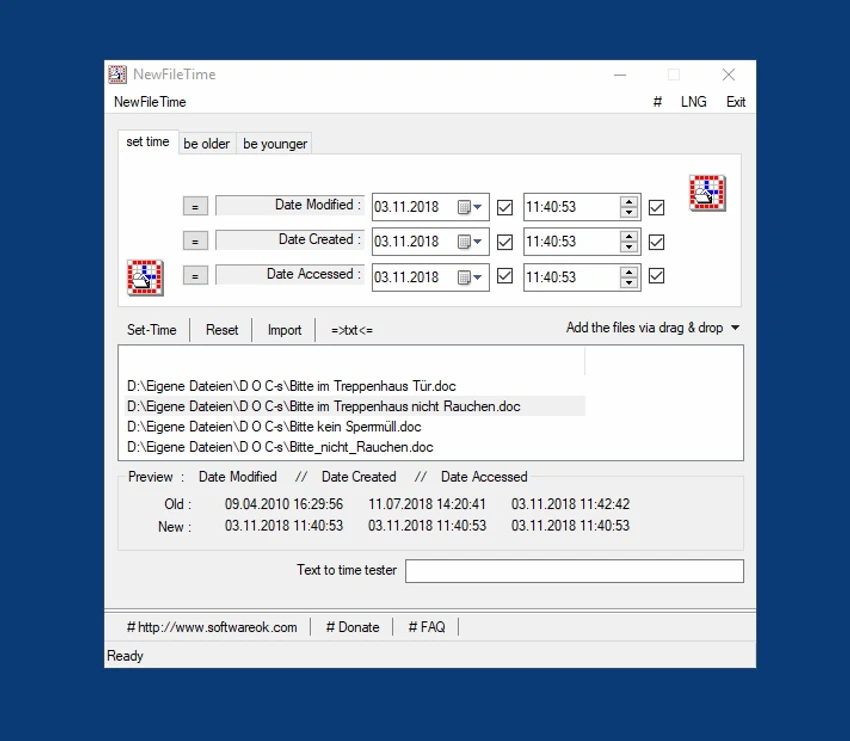850x741 pixels.
Task: Click old accessed value 03.11.2018 11:42:42
Action: (x=570, y=504)
